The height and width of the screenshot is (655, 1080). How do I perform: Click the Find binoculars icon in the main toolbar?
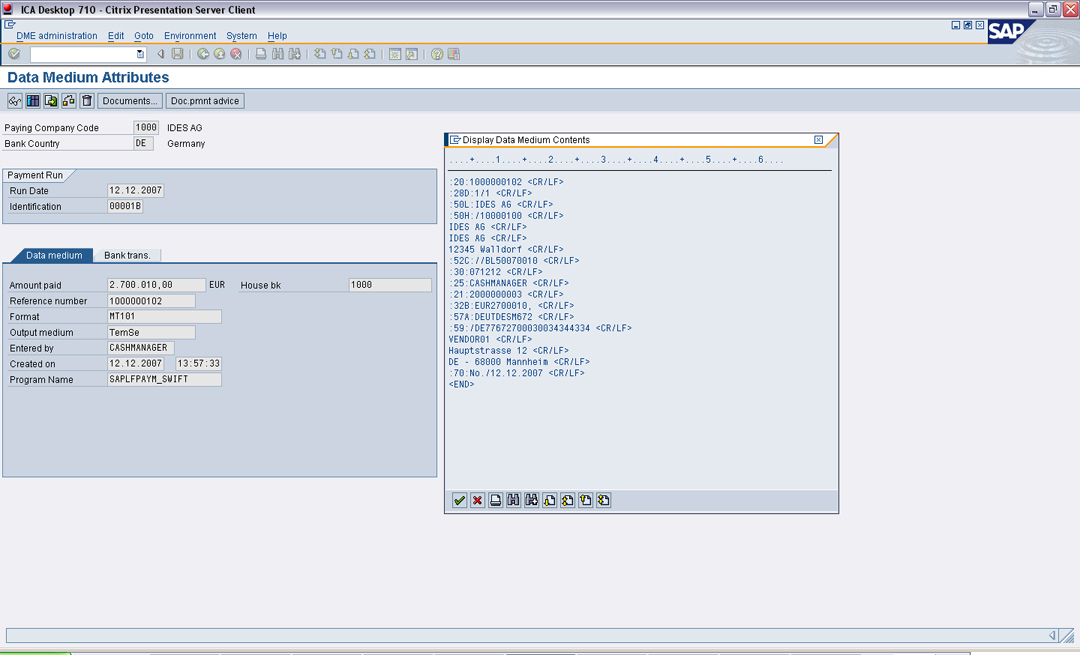pyautogui.click(x=278, y=54)
